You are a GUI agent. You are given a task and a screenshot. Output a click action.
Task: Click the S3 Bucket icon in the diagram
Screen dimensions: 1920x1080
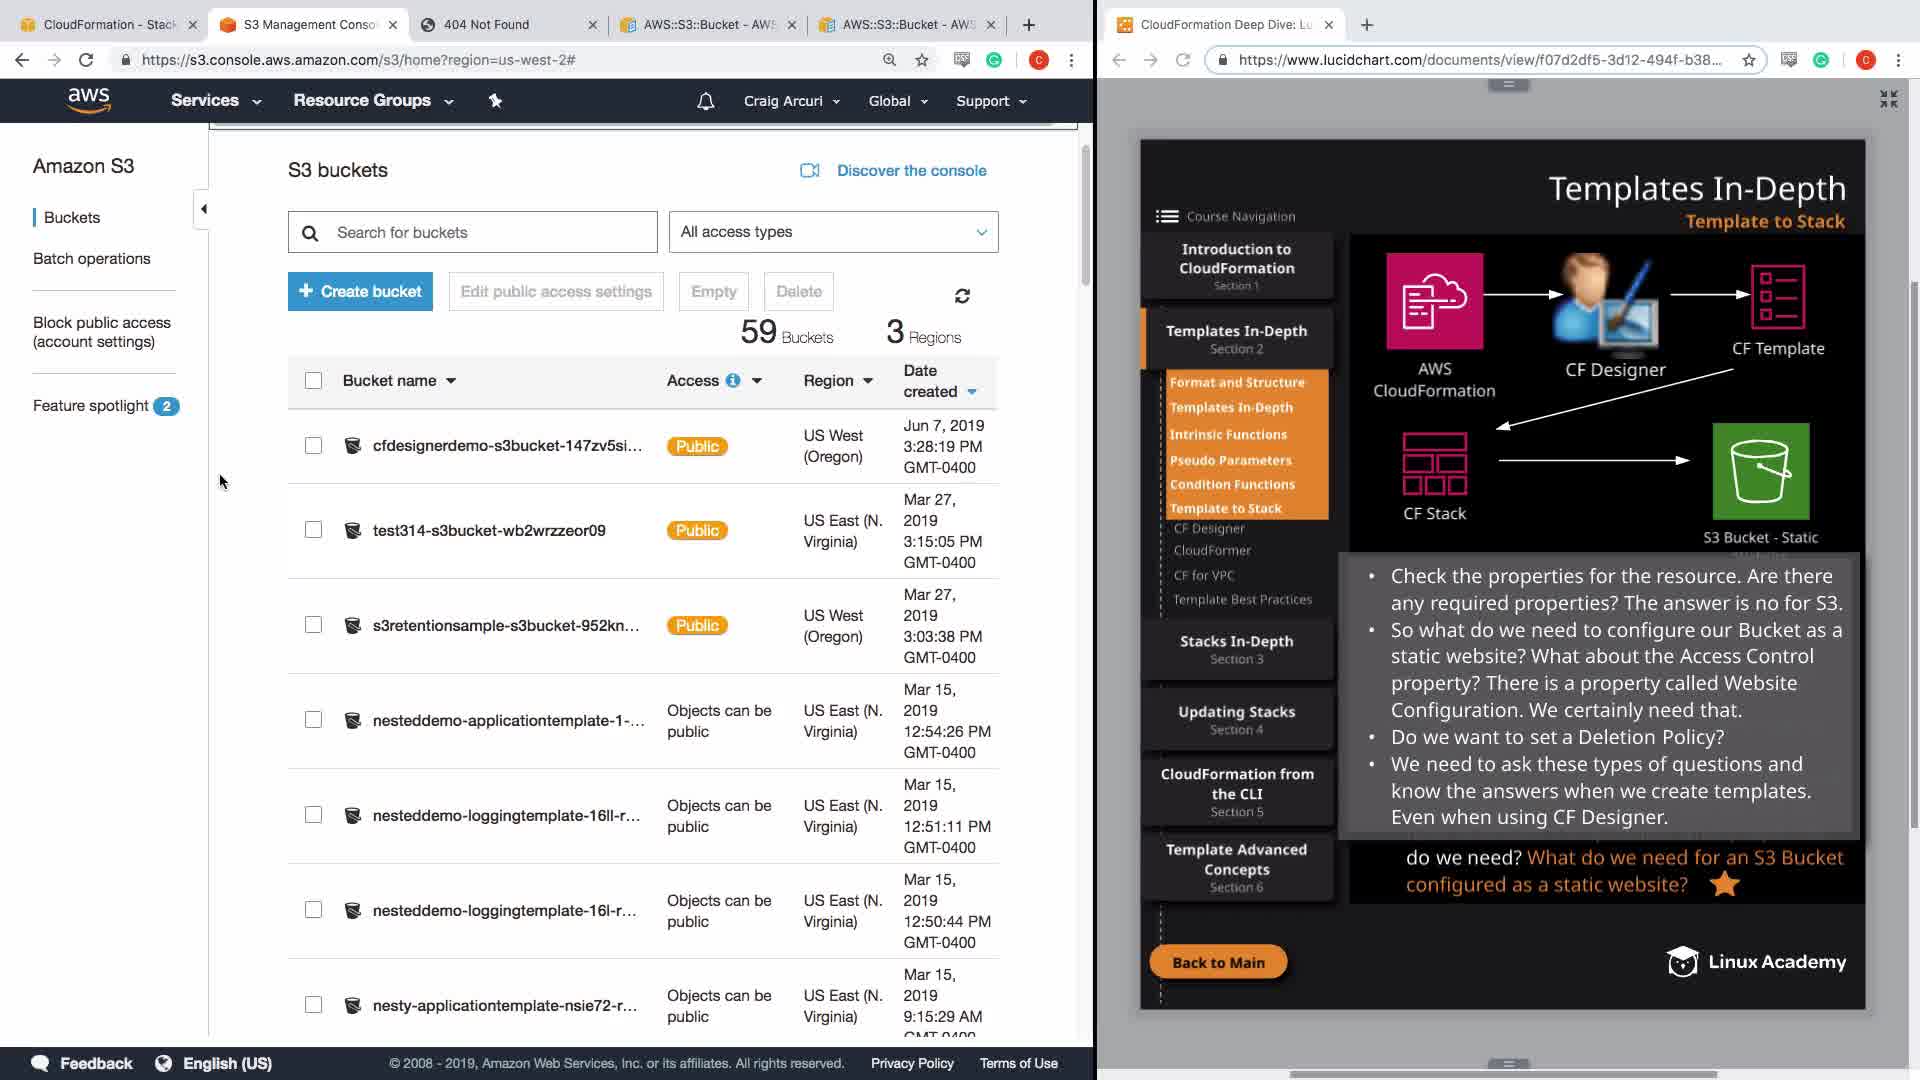(1760, 471)
